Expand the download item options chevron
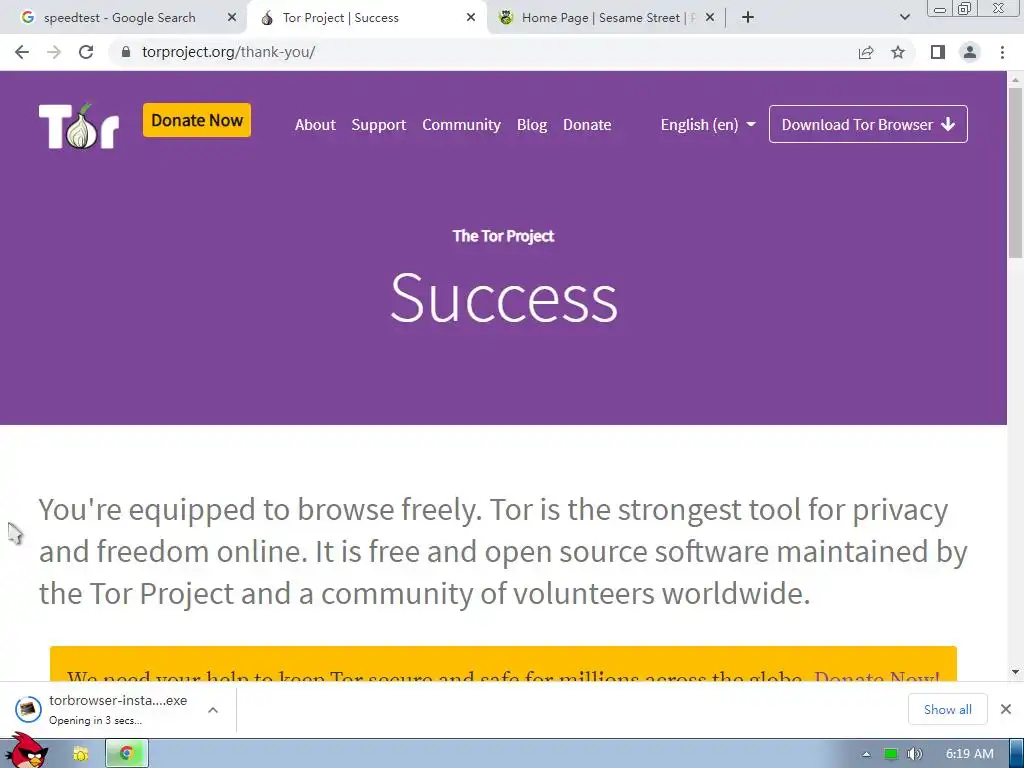 [x=213, y=710]
